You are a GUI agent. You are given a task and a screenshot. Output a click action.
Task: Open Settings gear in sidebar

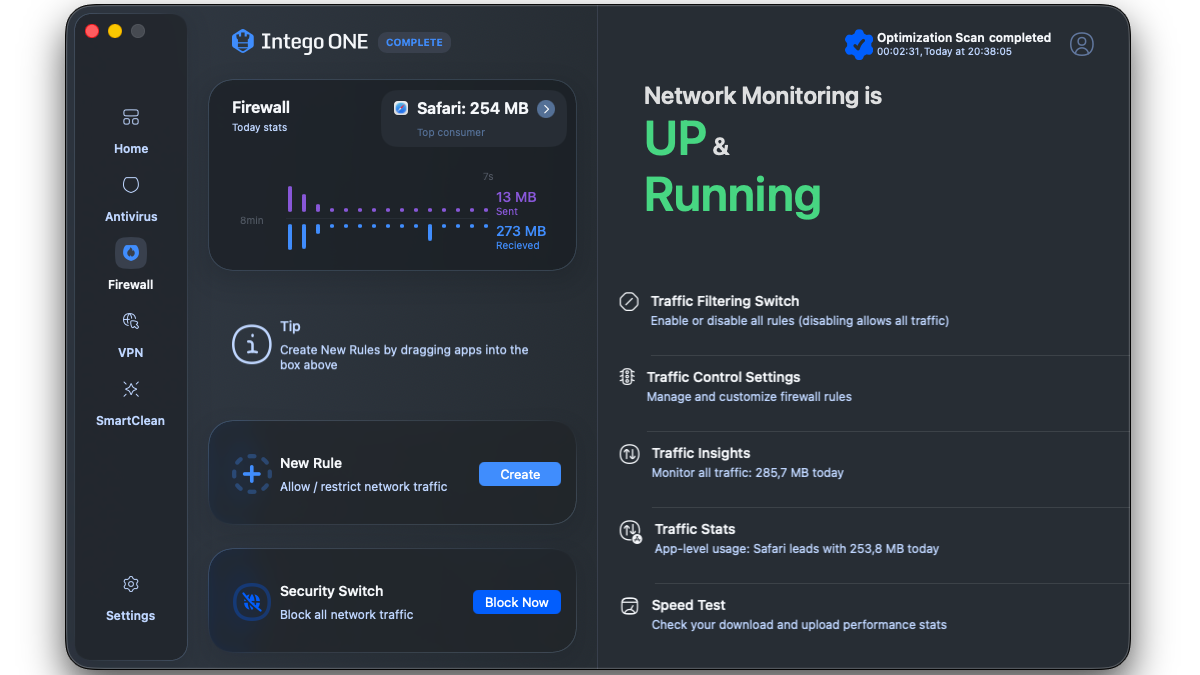click(131, 585)
